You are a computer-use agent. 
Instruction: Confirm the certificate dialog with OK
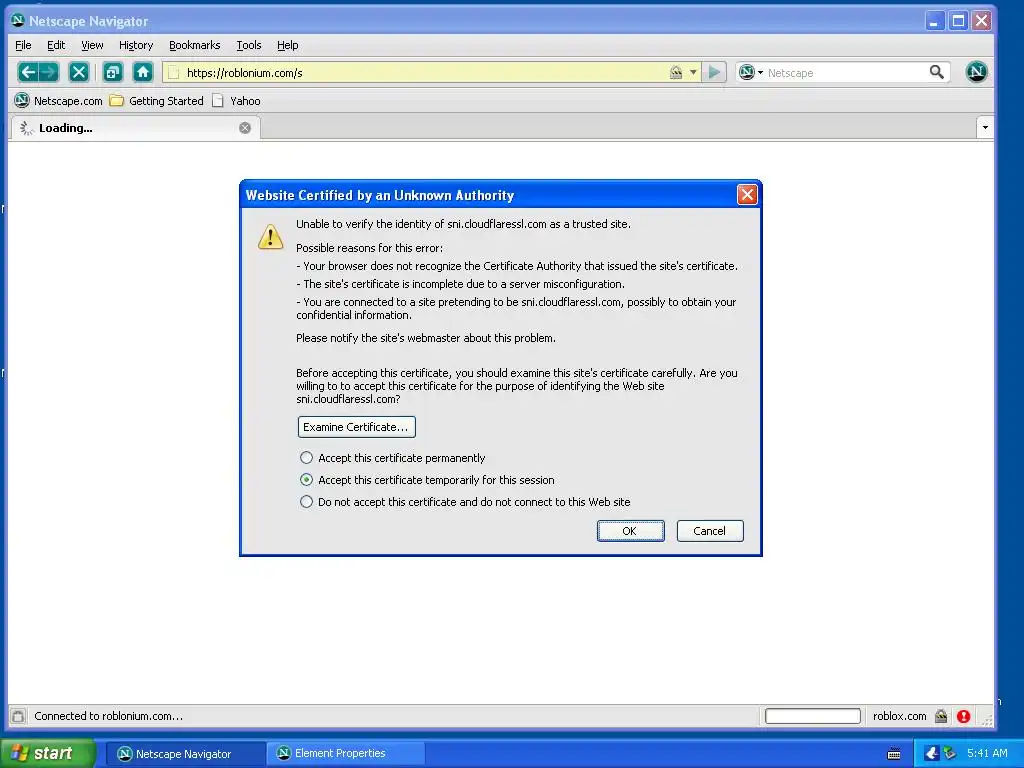point(630,531)
